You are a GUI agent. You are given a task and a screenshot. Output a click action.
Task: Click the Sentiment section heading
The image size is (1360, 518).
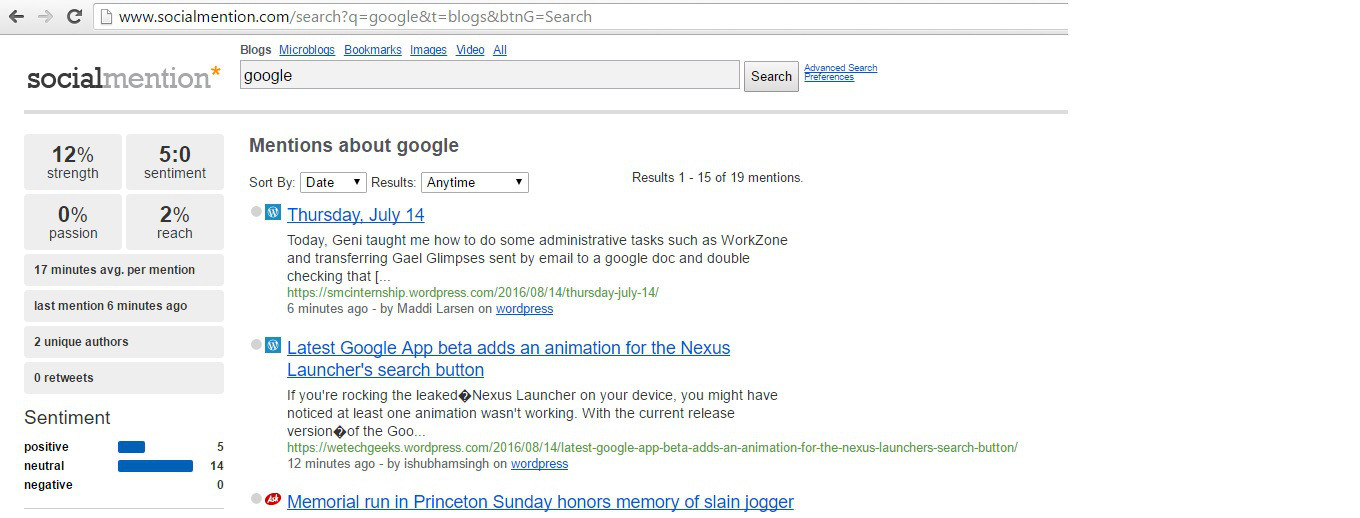67,418
